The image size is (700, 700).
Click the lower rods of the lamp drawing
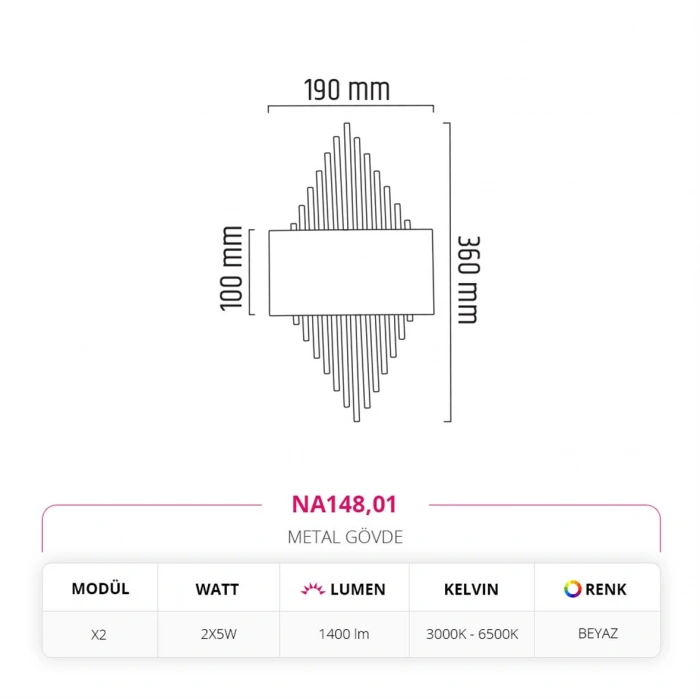click(350, 365)
